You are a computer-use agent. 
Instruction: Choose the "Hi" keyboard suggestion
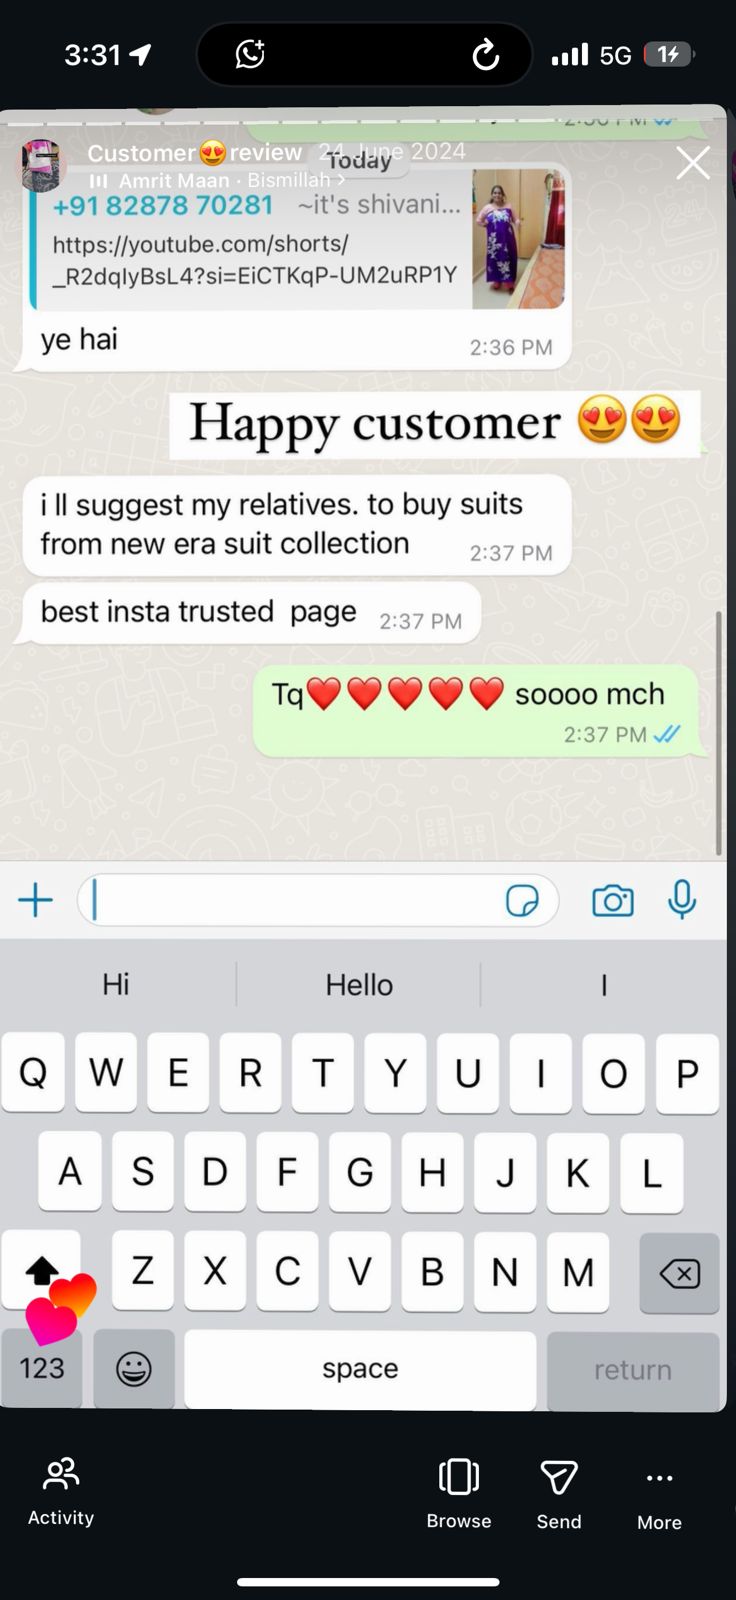click(116, 985)
